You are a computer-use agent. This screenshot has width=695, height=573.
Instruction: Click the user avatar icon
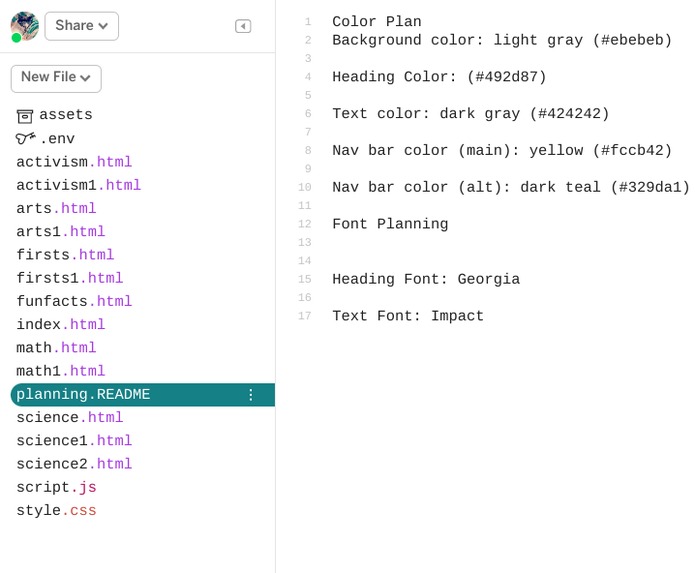point(25,26)
